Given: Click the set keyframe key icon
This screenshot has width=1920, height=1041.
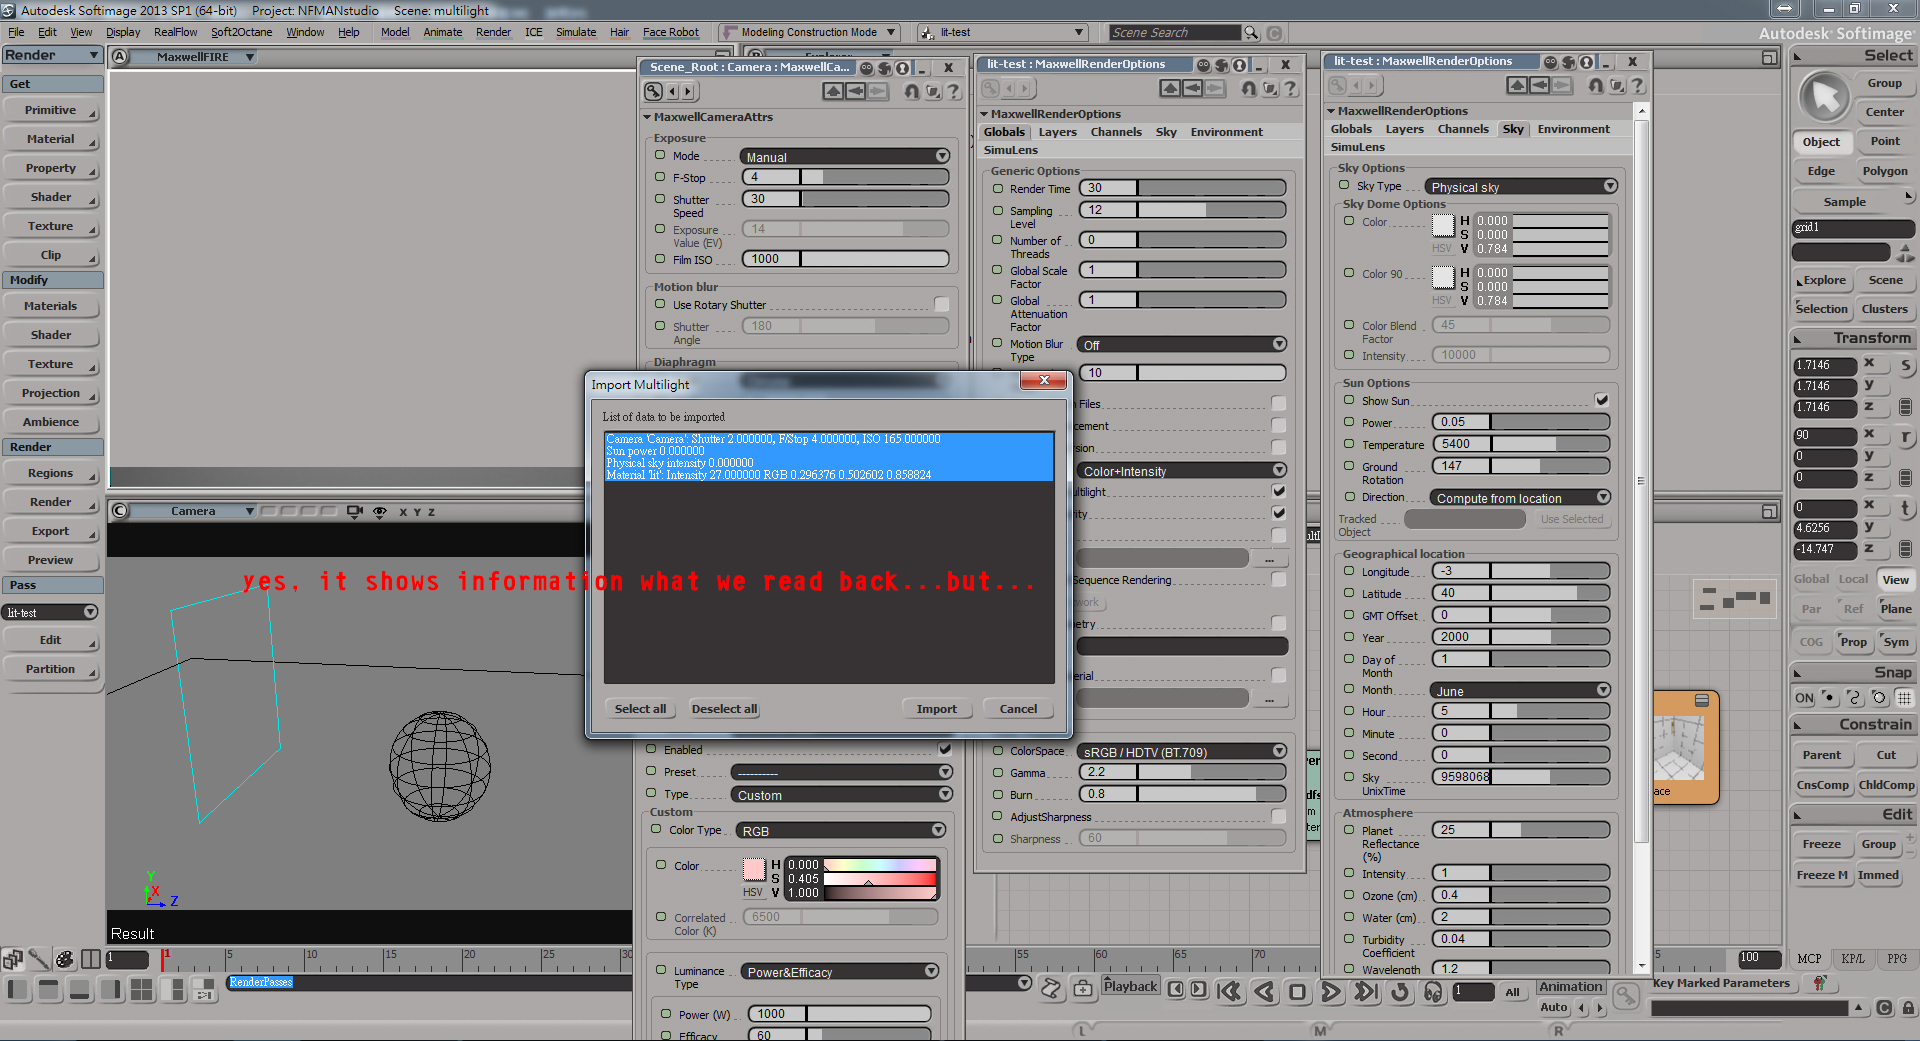Looking at the screenshot, I should click(x=1626, y=996).
